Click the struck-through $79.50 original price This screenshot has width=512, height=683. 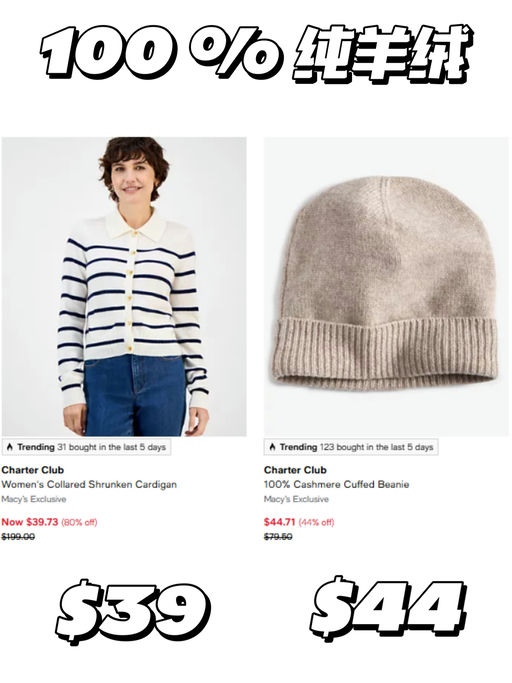278,537
